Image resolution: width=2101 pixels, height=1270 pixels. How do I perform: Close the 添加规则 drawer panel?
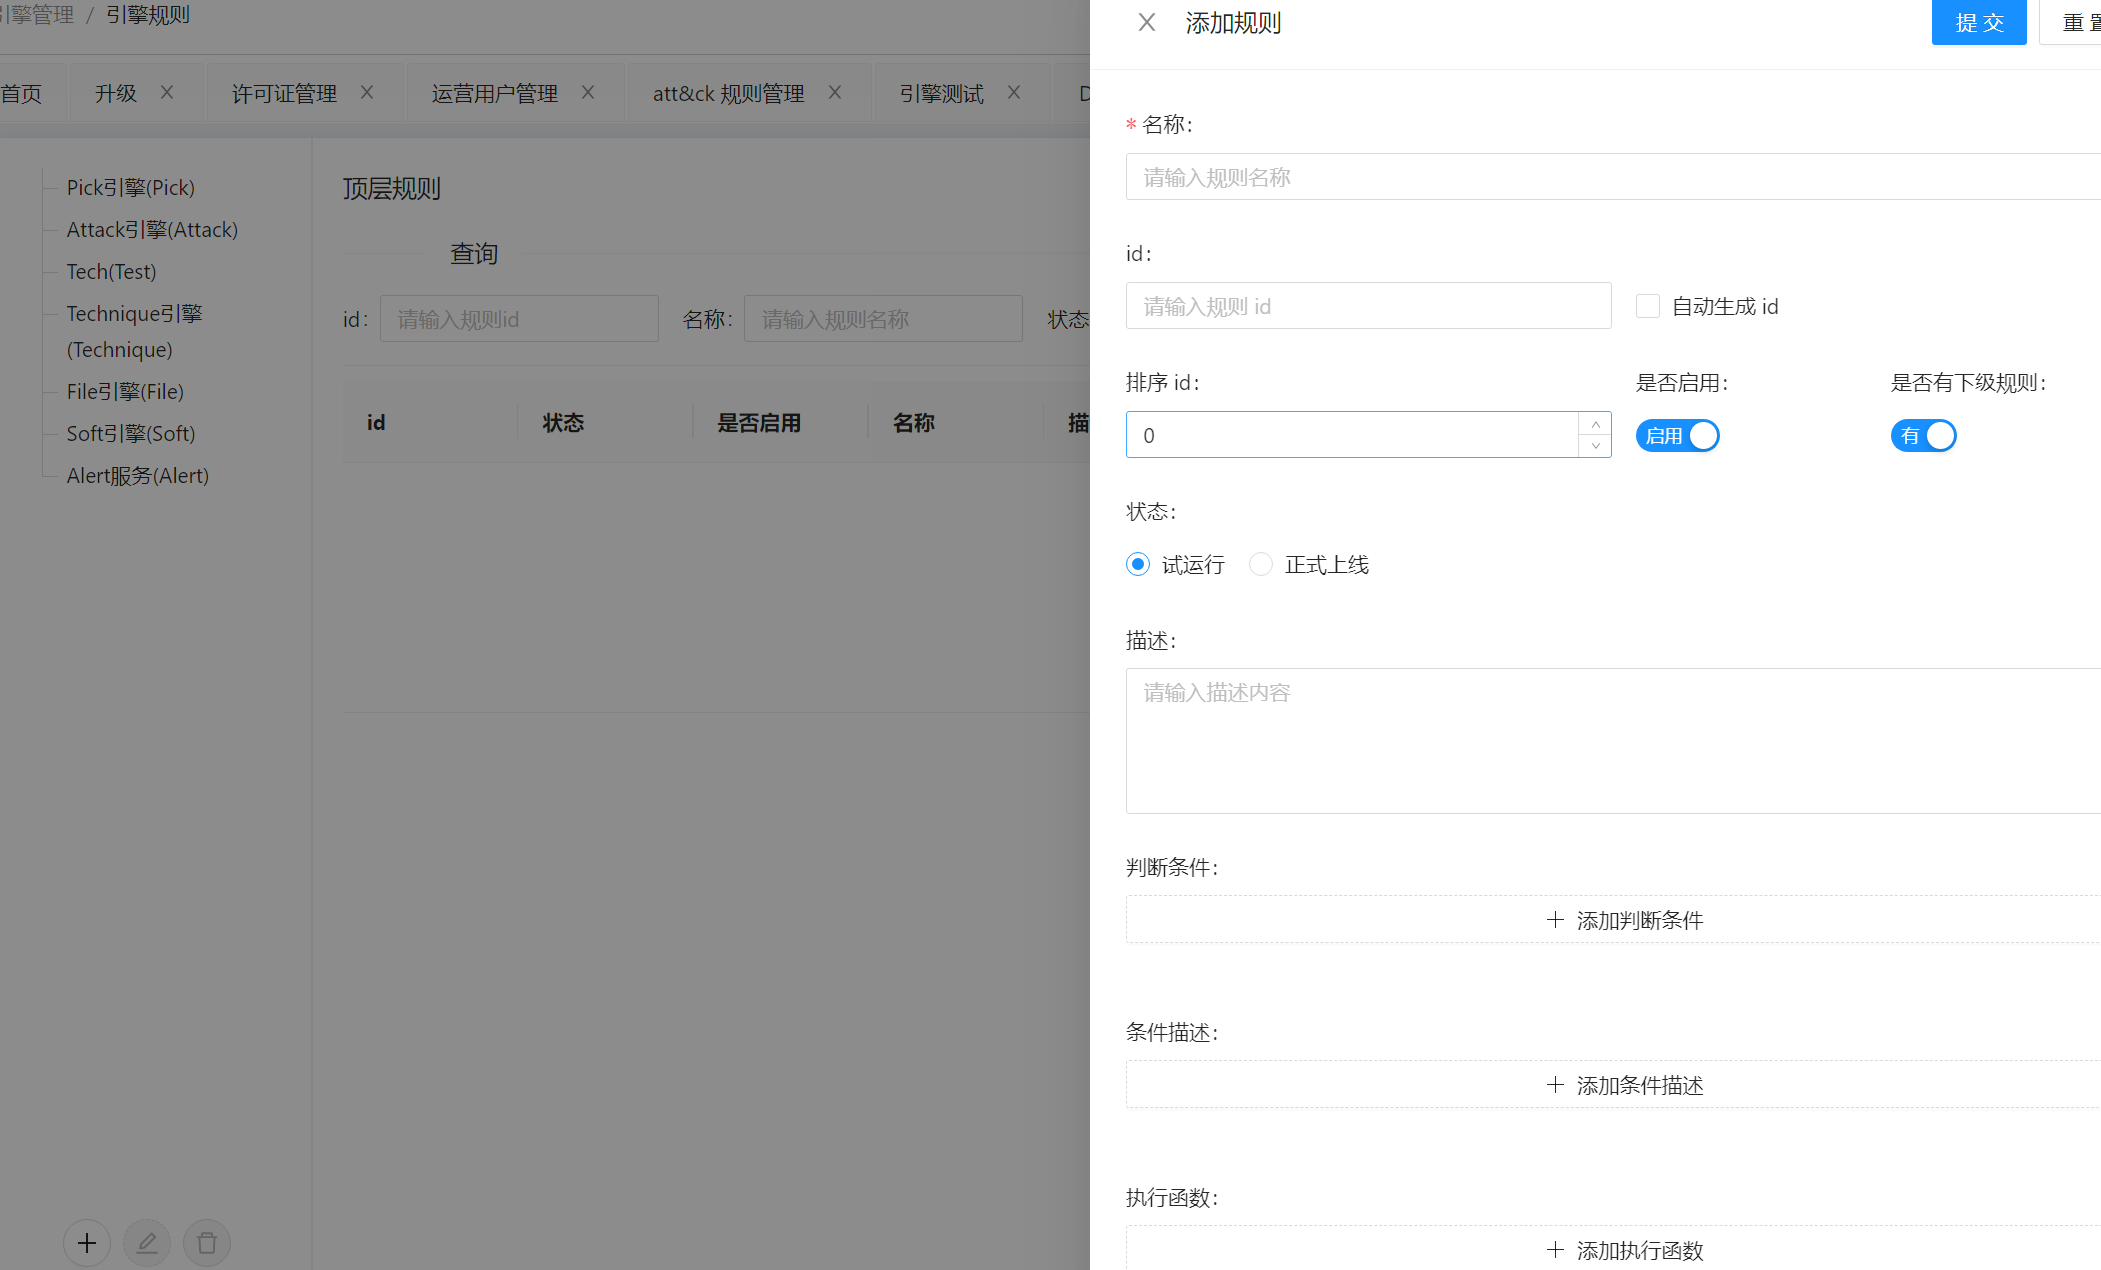(x=1147, y=22)
